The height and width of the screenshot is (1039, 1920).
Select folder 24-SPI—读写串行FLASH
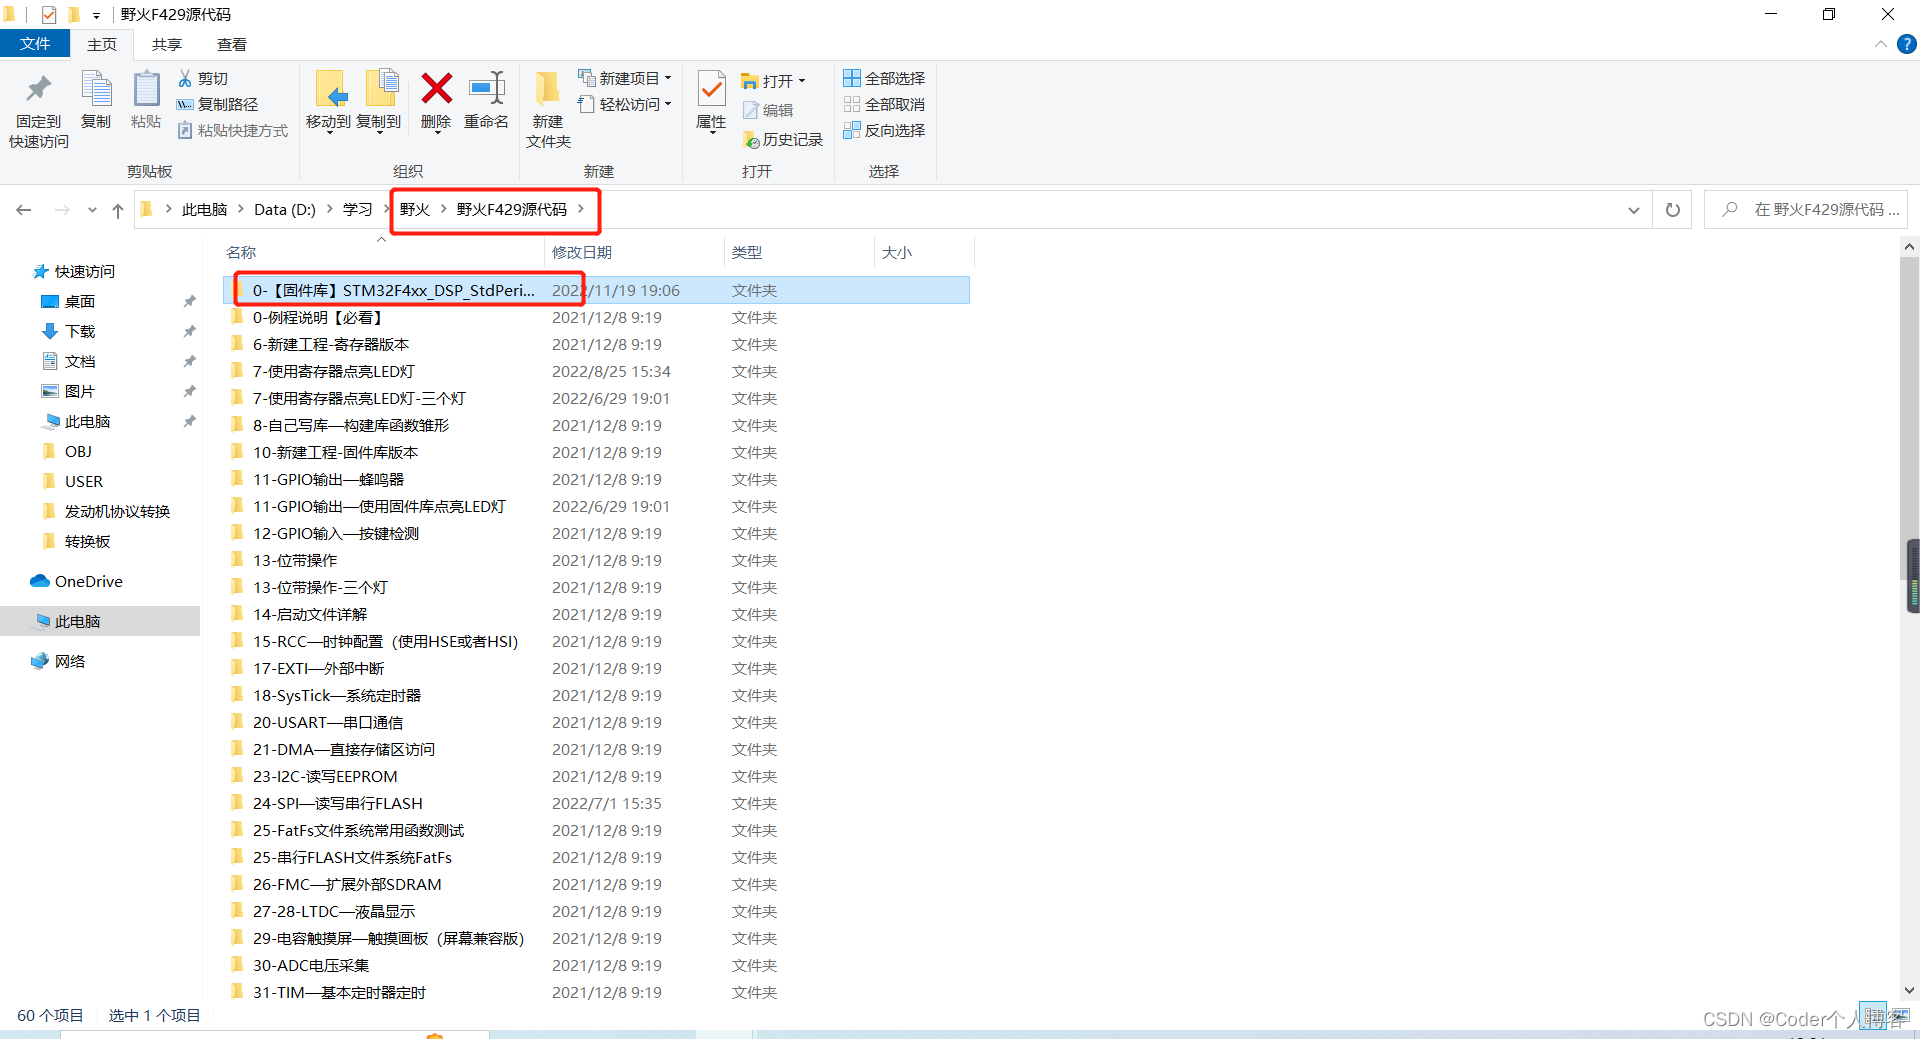[596, 803]
